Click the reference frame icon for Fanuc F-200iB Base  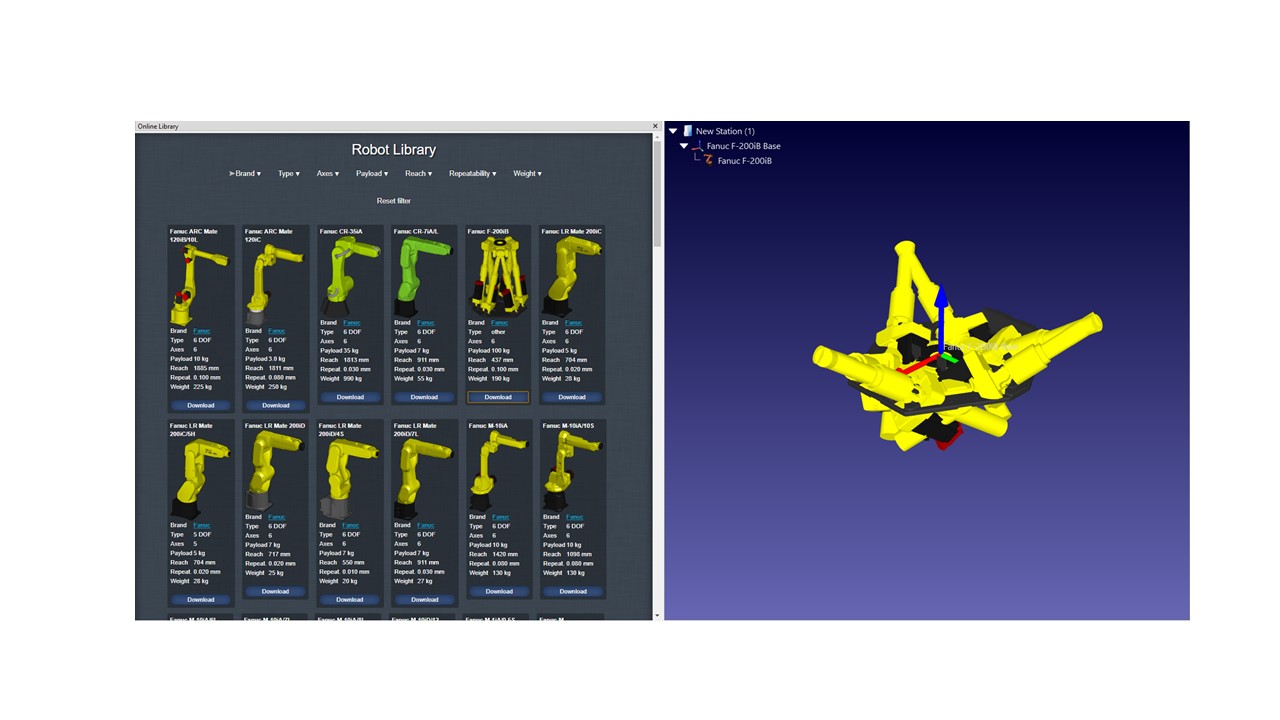click(x=698, y=146)
